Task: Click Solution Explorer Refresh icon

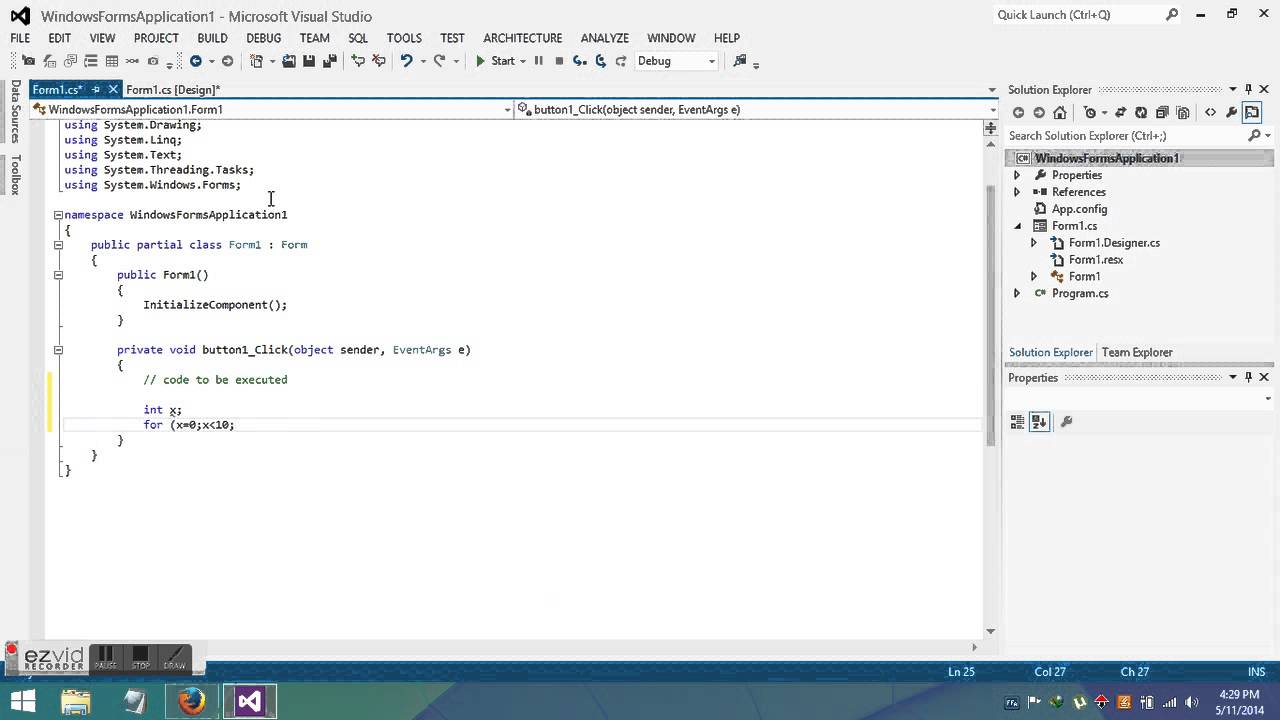Action: click(x=1141, y=113)
